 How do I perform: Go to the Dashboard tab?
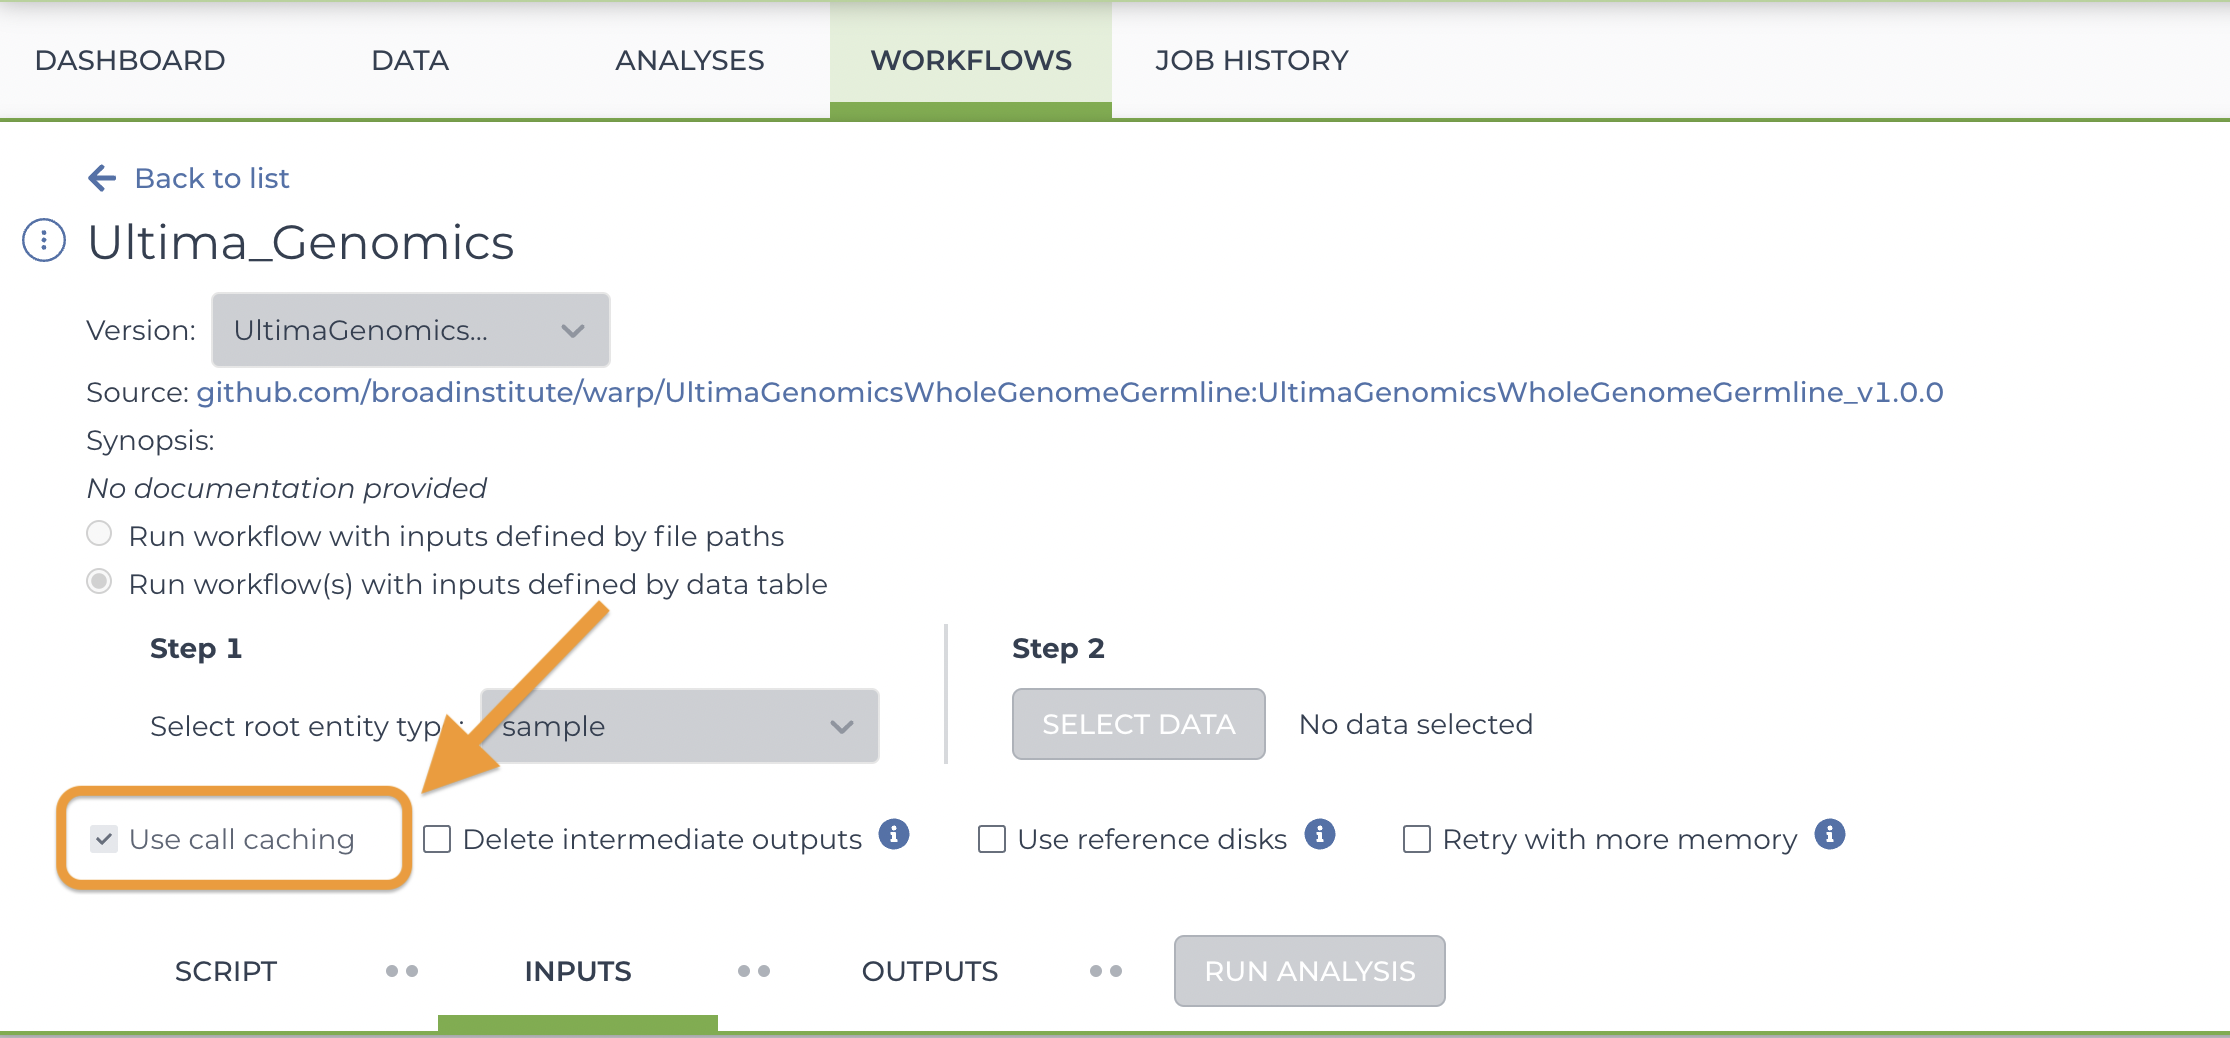130,60
